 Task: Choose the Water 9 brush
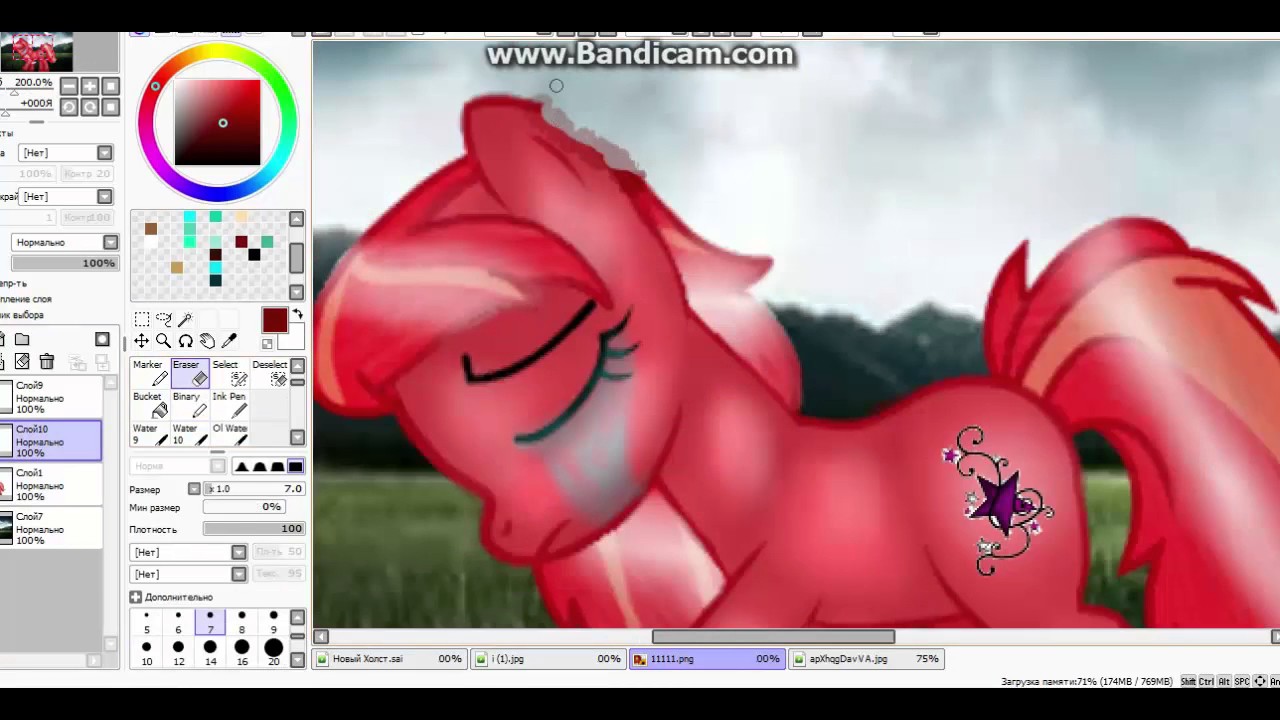coord(150,435)
